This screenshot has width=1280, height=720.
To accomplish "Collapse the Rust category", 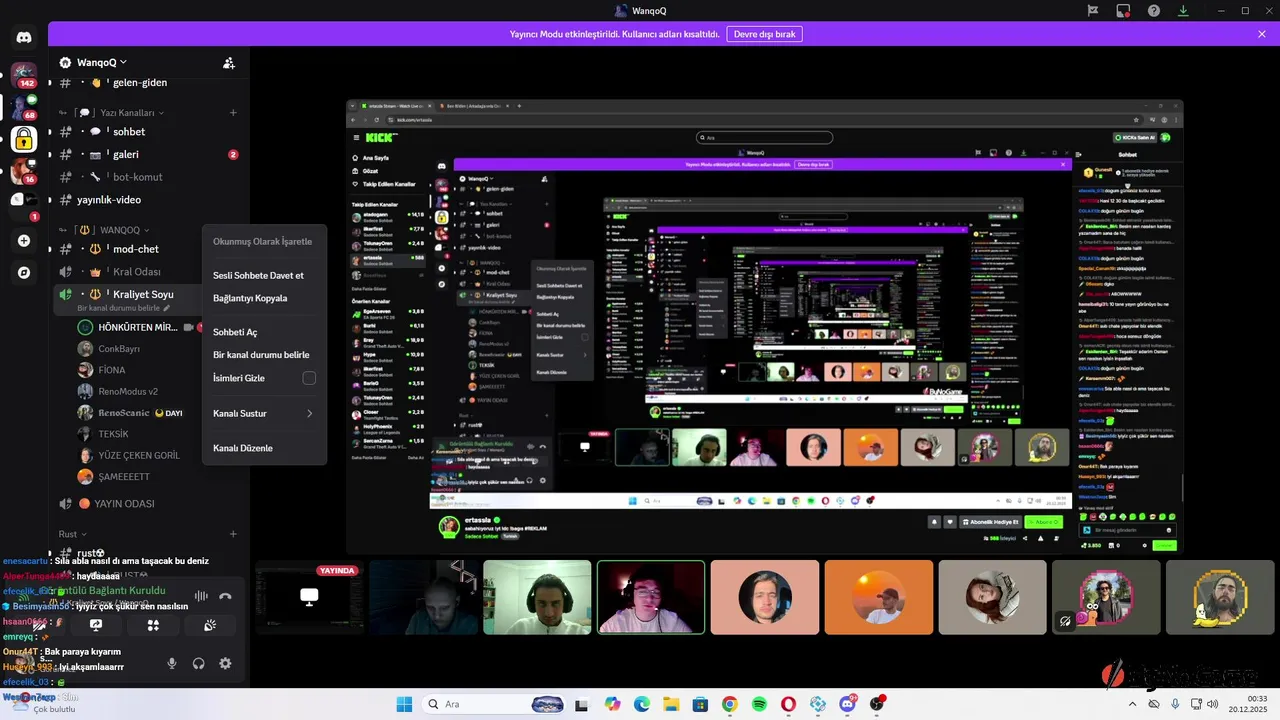I will pos(73,534).
